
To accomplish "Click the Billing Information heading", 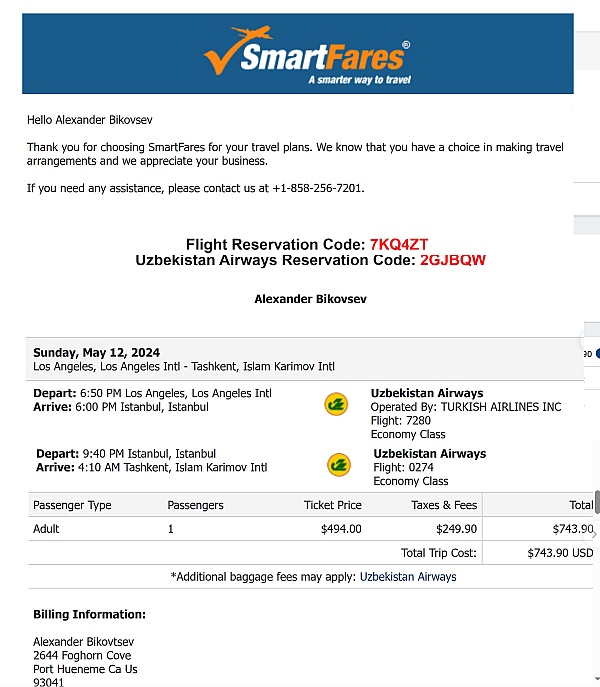I will tap(89, 614).
